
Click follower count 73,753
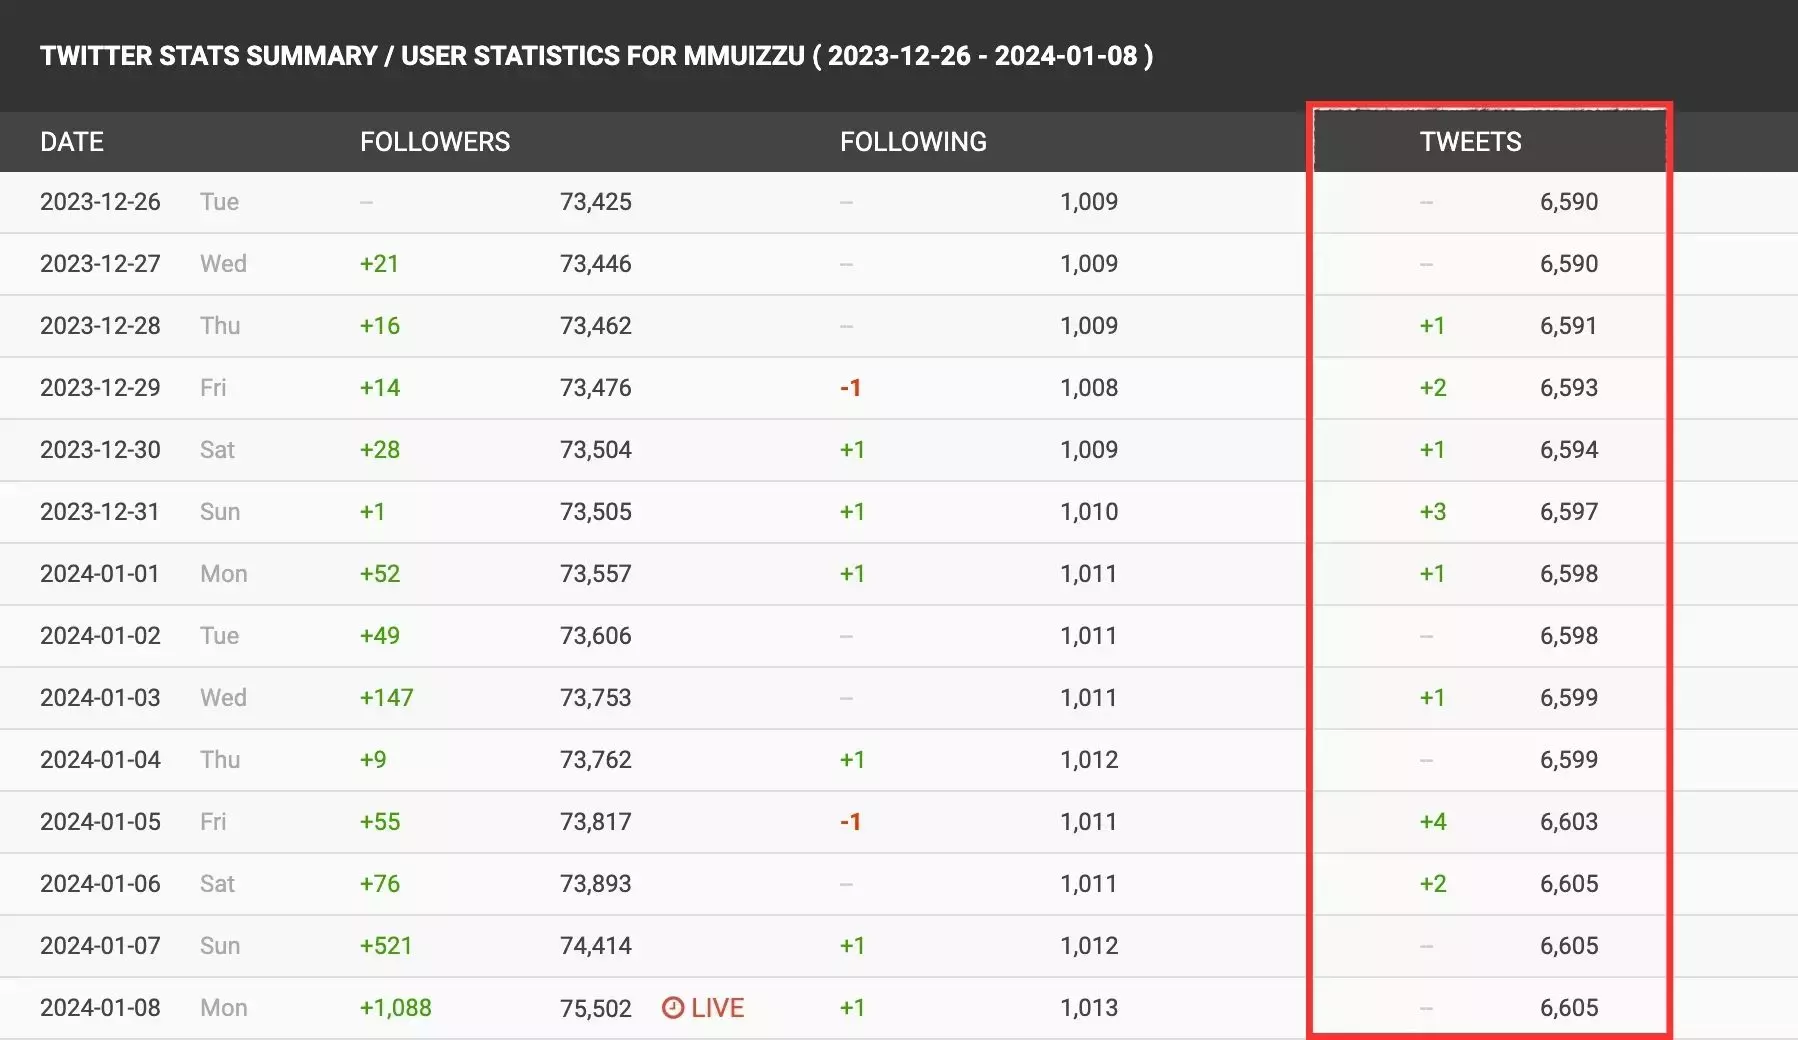pos(596,697)
